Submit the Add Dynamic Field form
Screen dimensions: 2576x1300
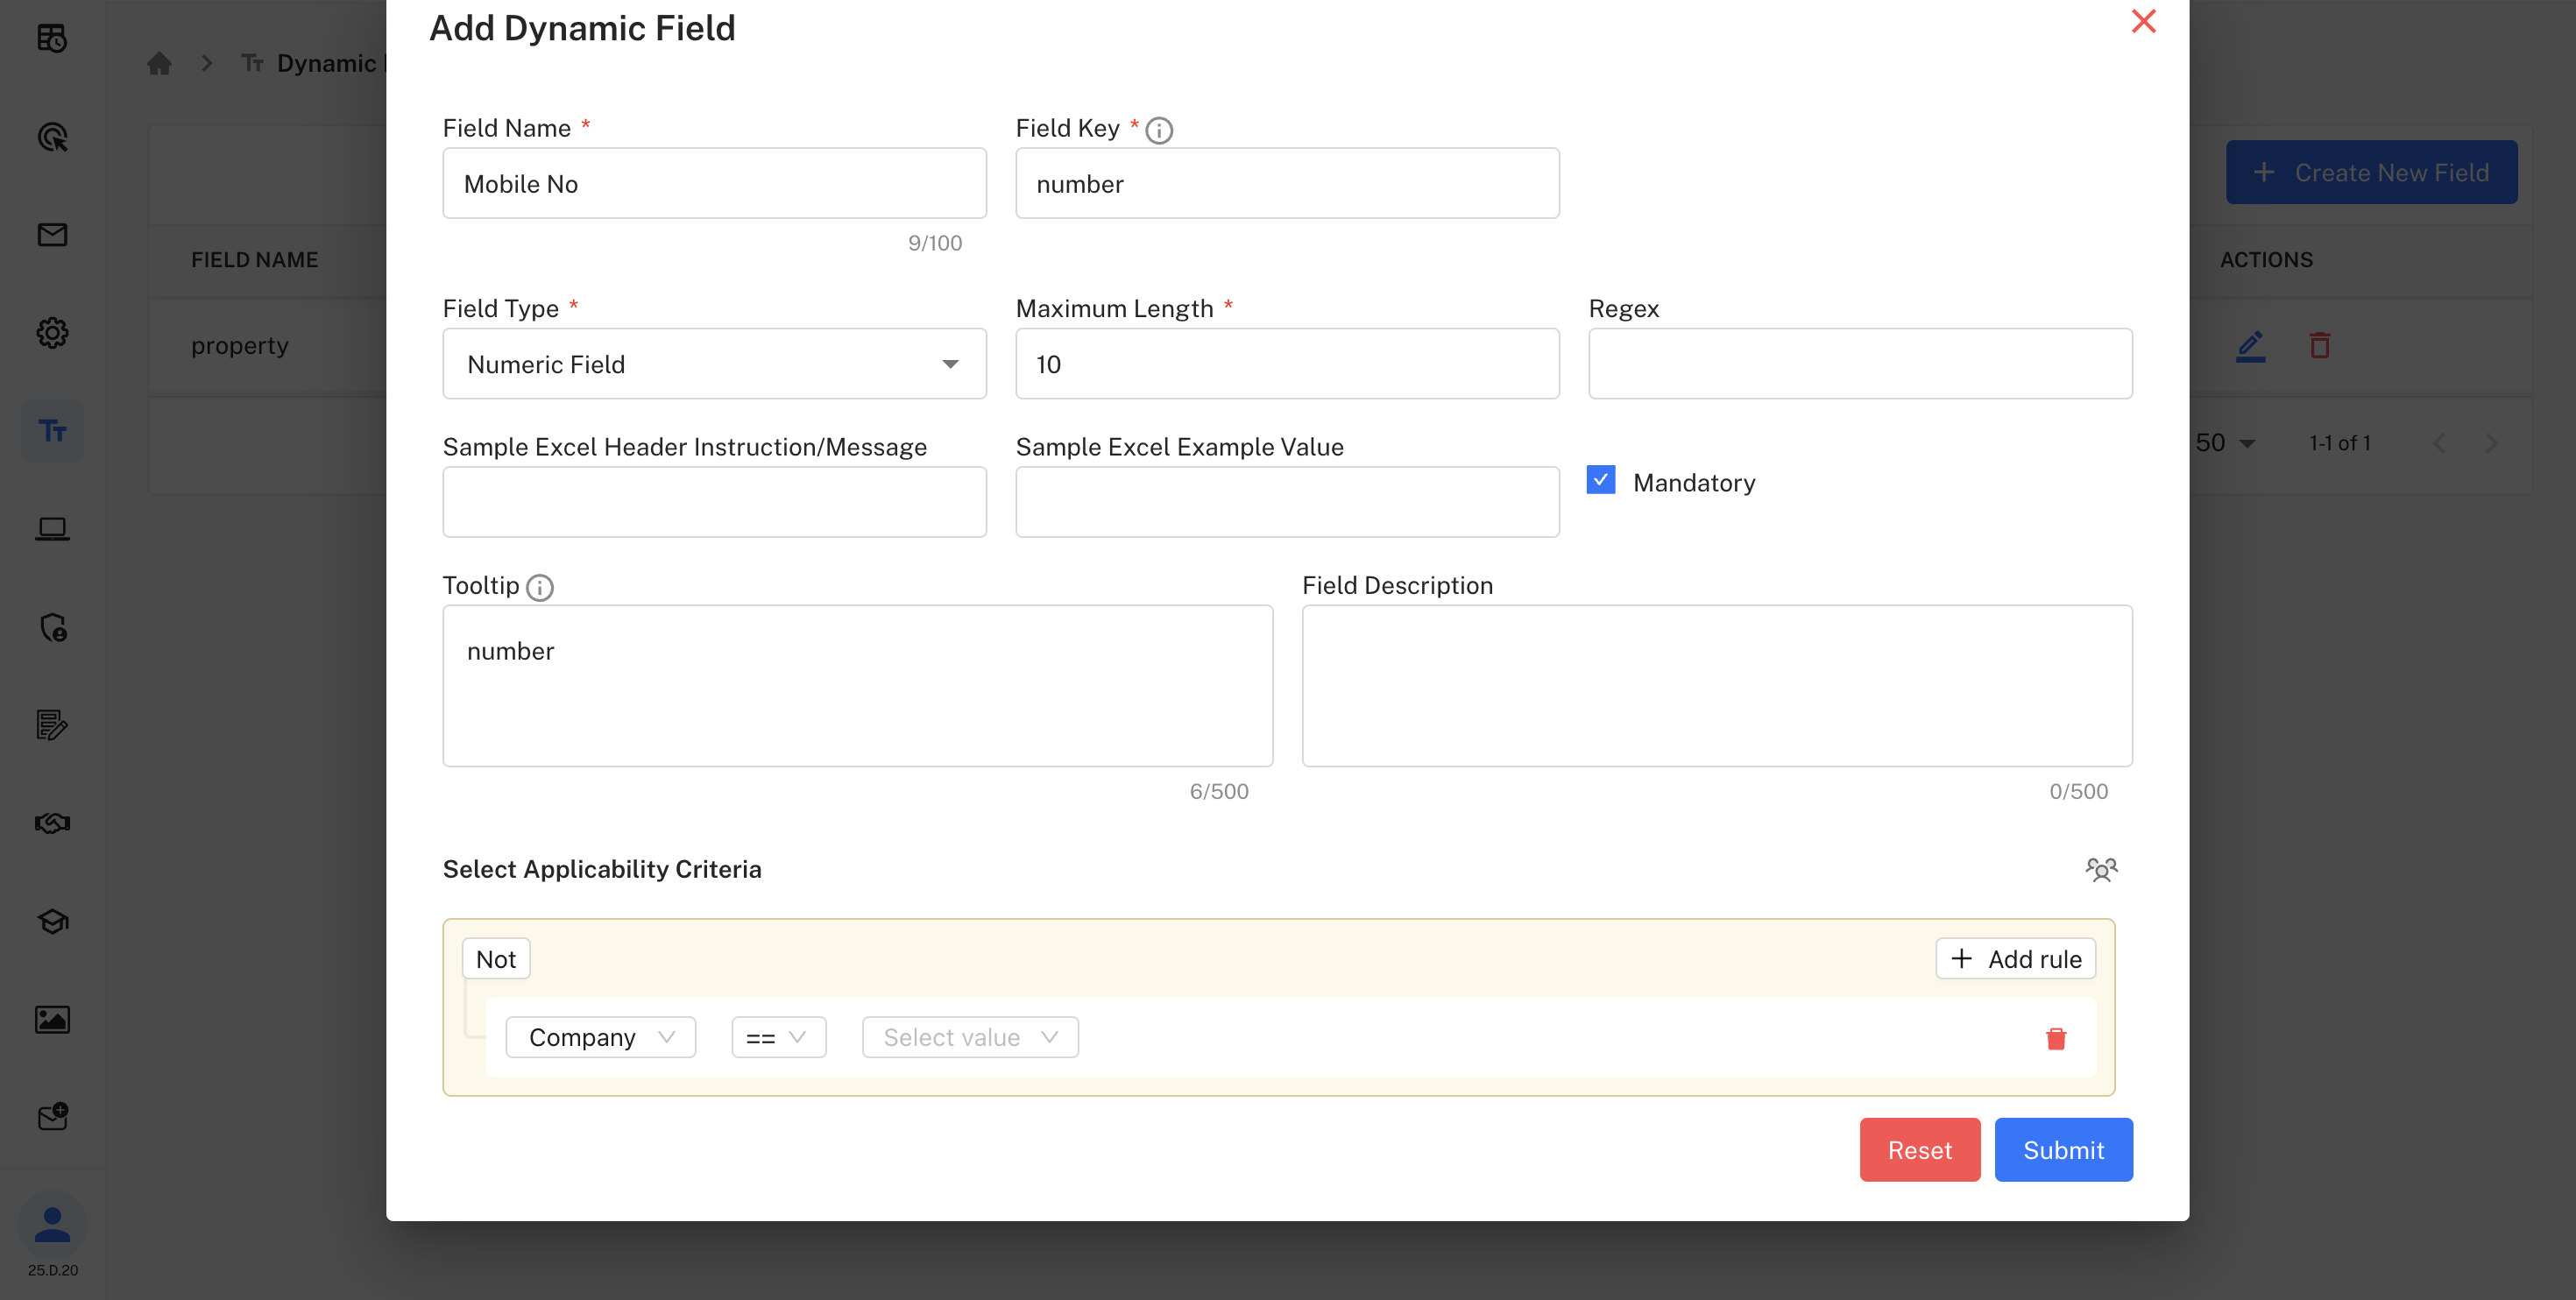click(x=2063, y=1149)
